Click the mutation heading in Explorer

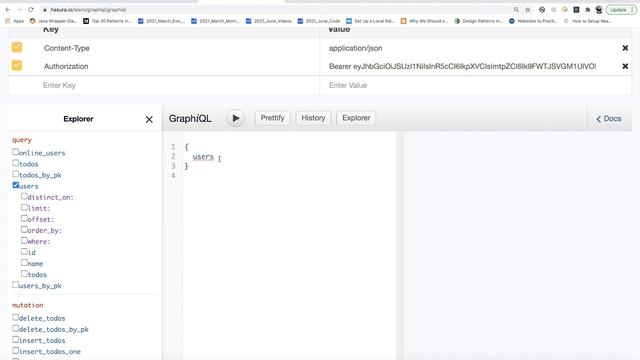(27, 305)
